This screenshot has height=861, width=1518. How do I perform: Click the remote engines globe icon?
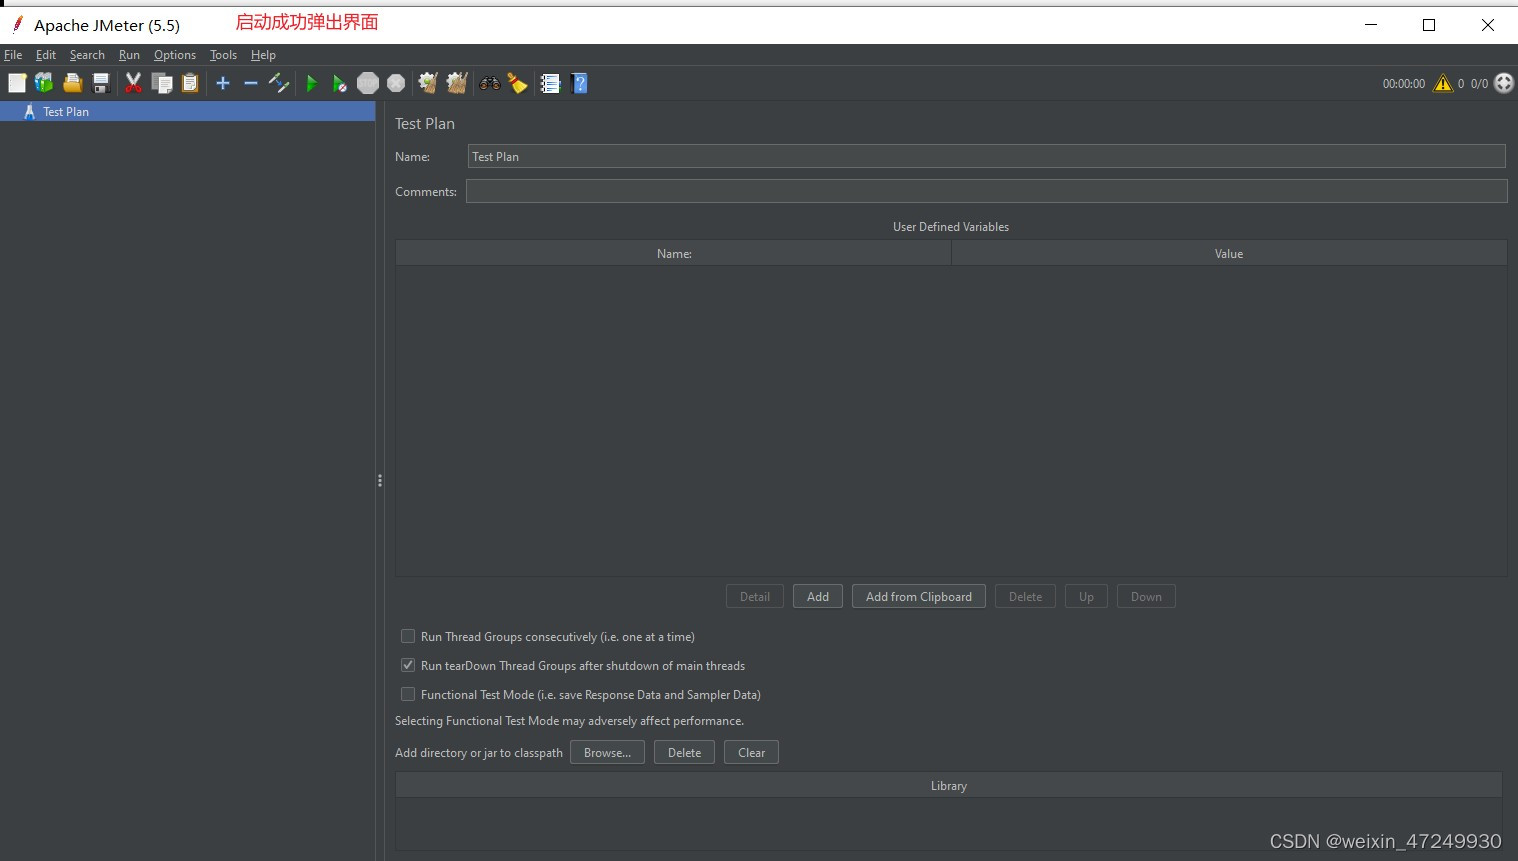(x=1504, y=83)
